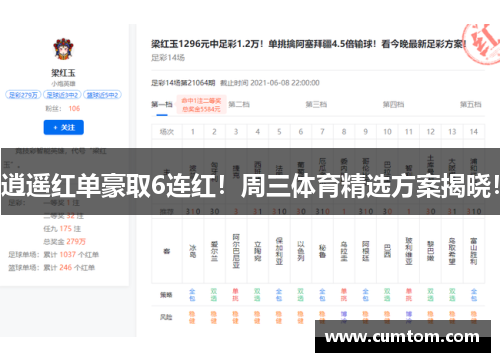The image size is (500, 362).
Task: Click away team 黎巴嫩 cell
Action: click(x=431, y=251)
